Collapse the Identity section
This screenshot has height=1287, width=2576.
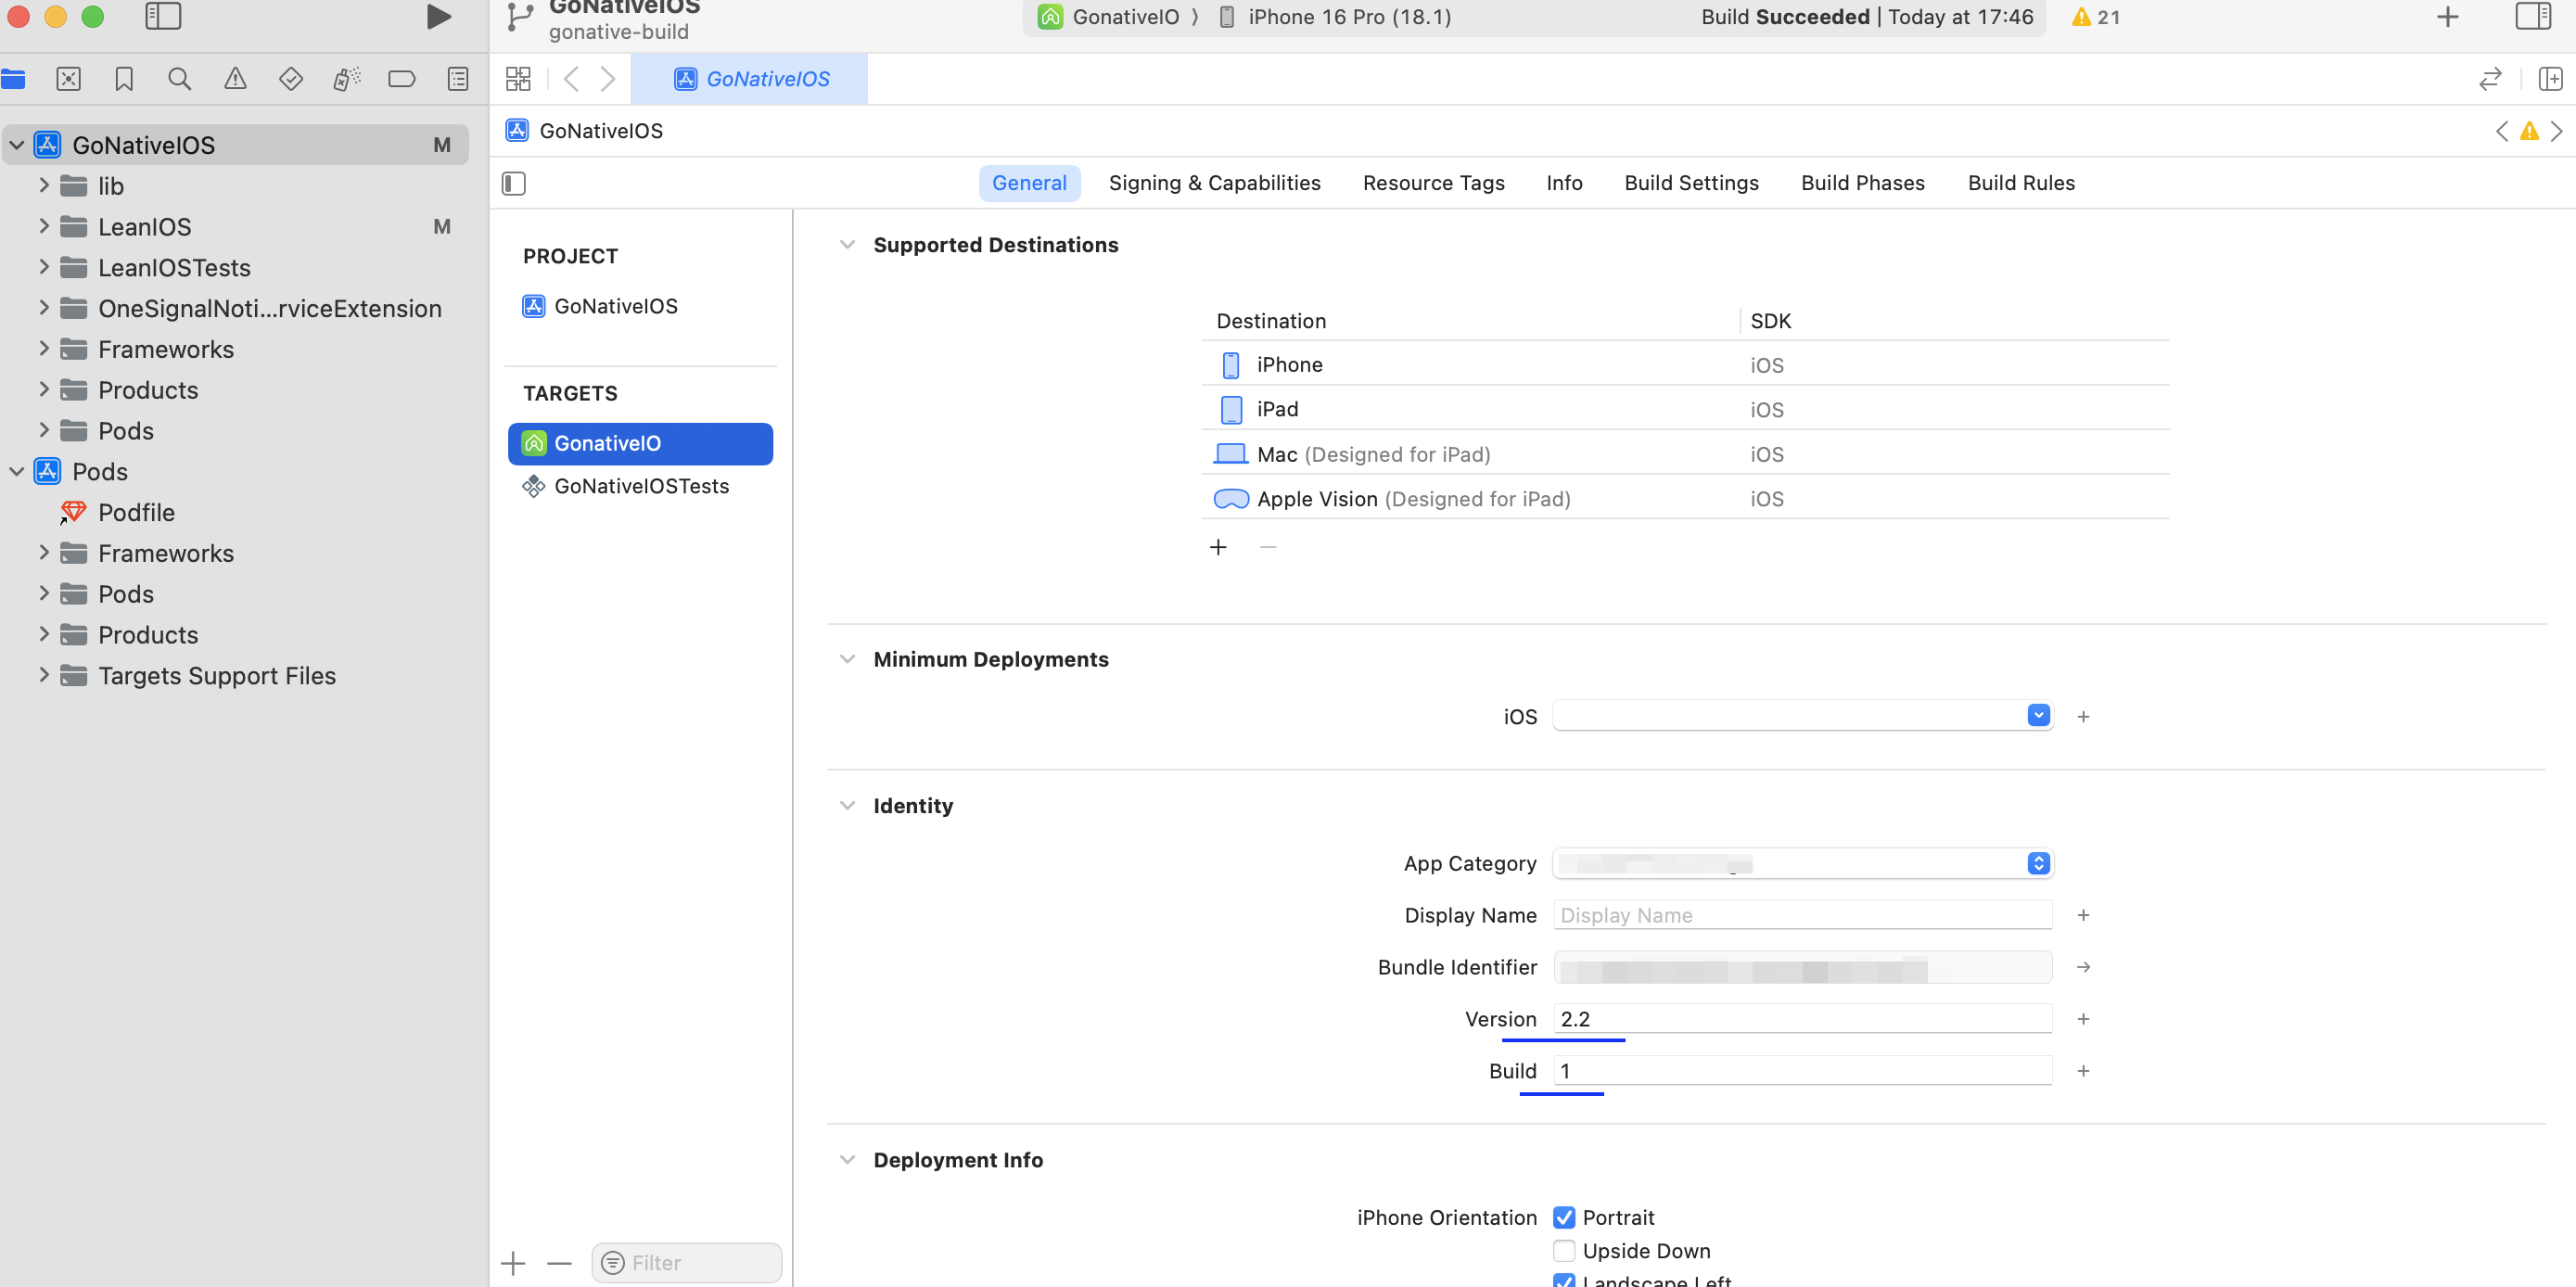[847, 806]
